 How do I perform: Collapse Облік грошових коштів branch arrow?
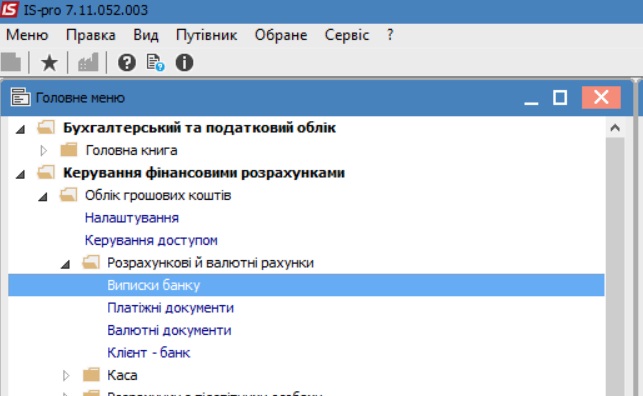[x=43, y=197]
